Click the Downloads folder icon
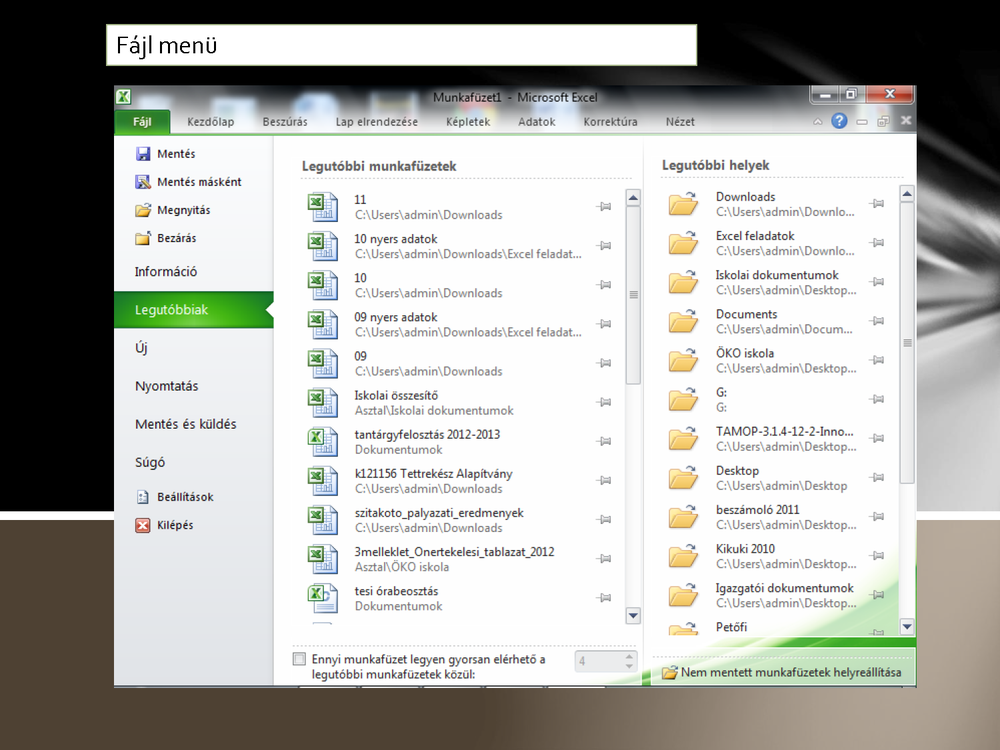This screenshot has width=1000, height=750. tap(683, 204)
